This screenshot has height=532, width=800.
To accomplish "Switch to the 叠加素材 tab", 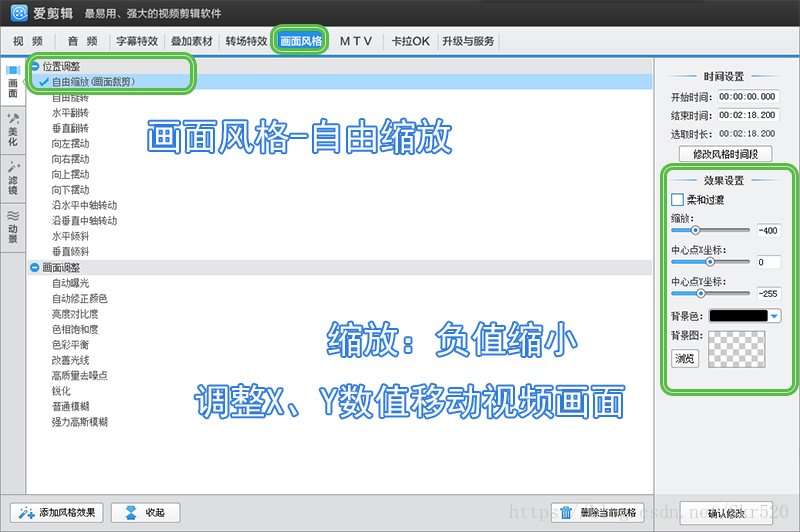I will [191, 41].
